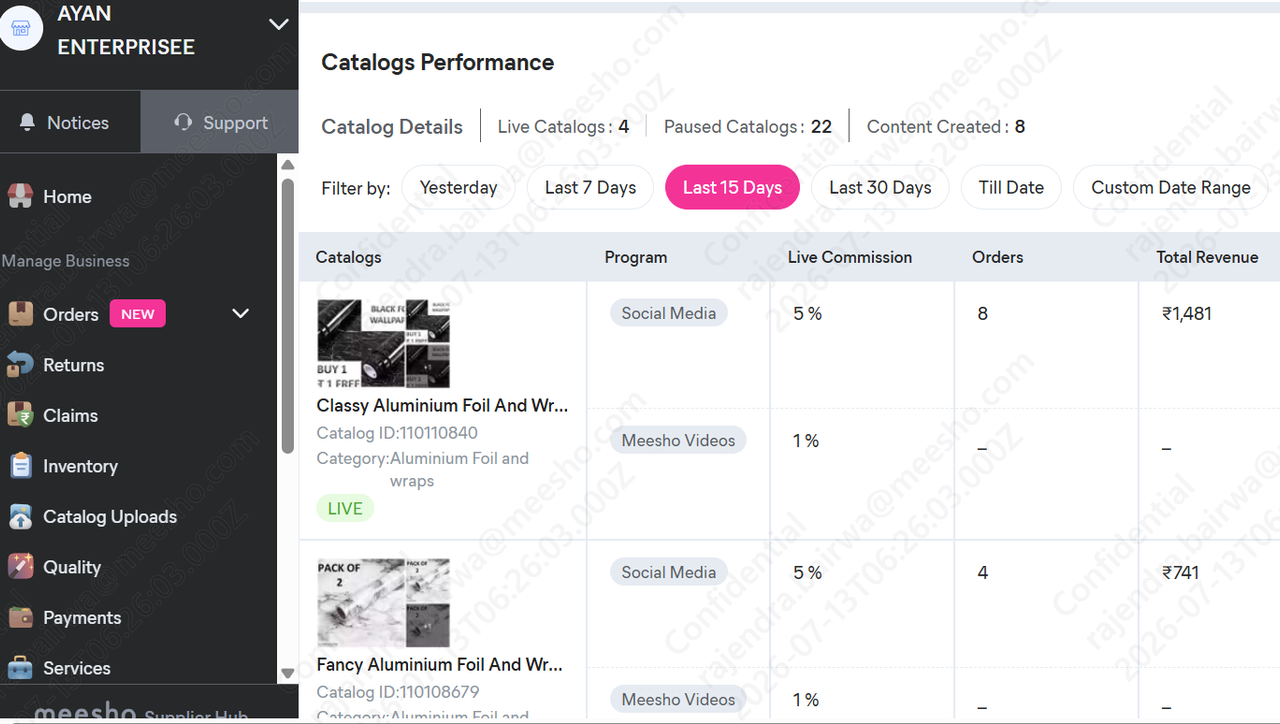The height and width of the screenshot is (724, 1280).
Task: Open the Fancy Aluminium Foil And Wr... title
Action: tap(440, 665)
